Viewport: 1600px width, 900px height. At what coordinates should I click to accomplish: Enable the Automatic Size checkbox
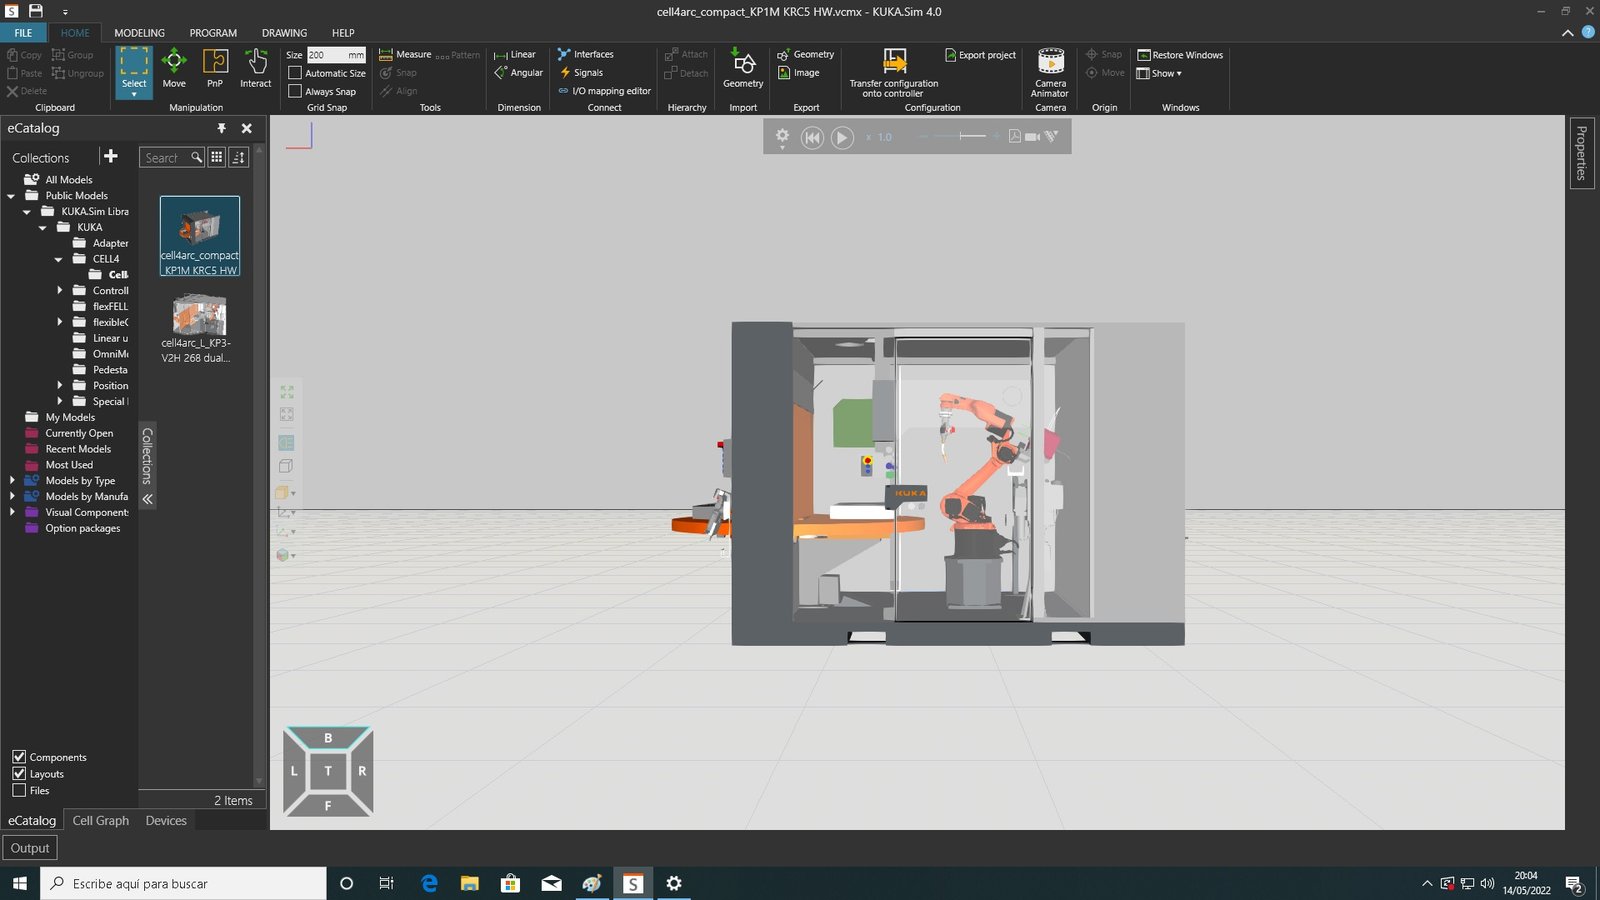[x=295, y=73]
